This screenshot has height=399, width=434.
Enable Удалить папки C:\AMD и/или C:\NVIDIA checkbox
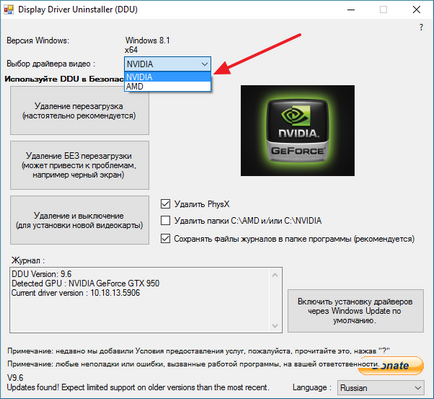tap(165, 220)
